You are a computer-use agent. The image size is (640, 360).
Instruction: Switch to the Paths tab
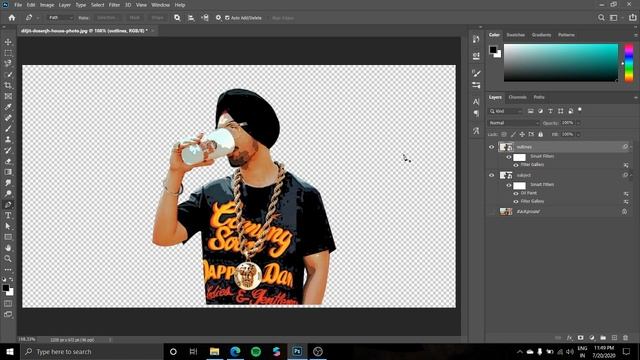(x=539, y=97)
